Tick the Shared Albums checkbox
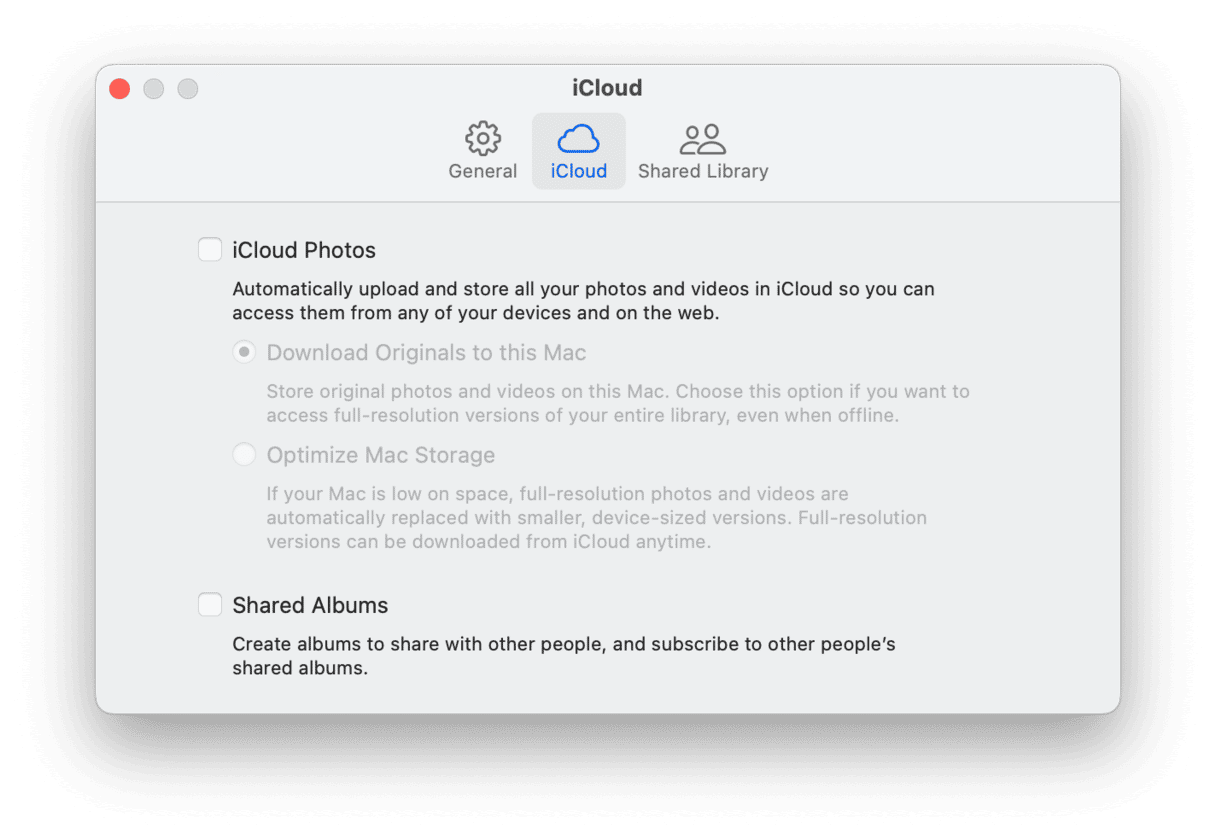 click(x=210, y=605)
